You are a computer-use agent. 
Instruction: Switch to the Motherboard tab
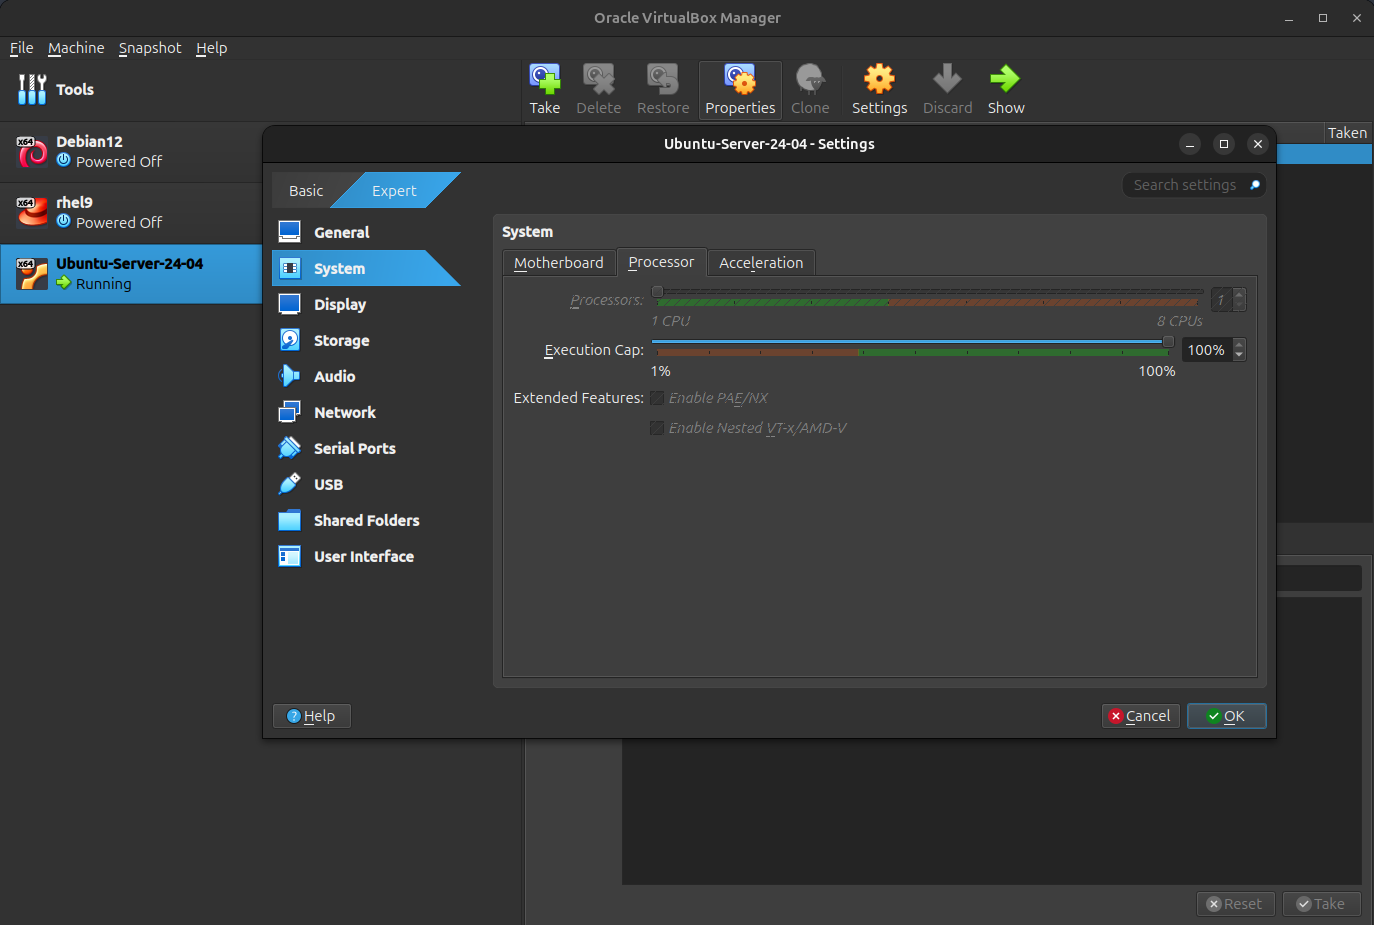[x=559, y=262]
